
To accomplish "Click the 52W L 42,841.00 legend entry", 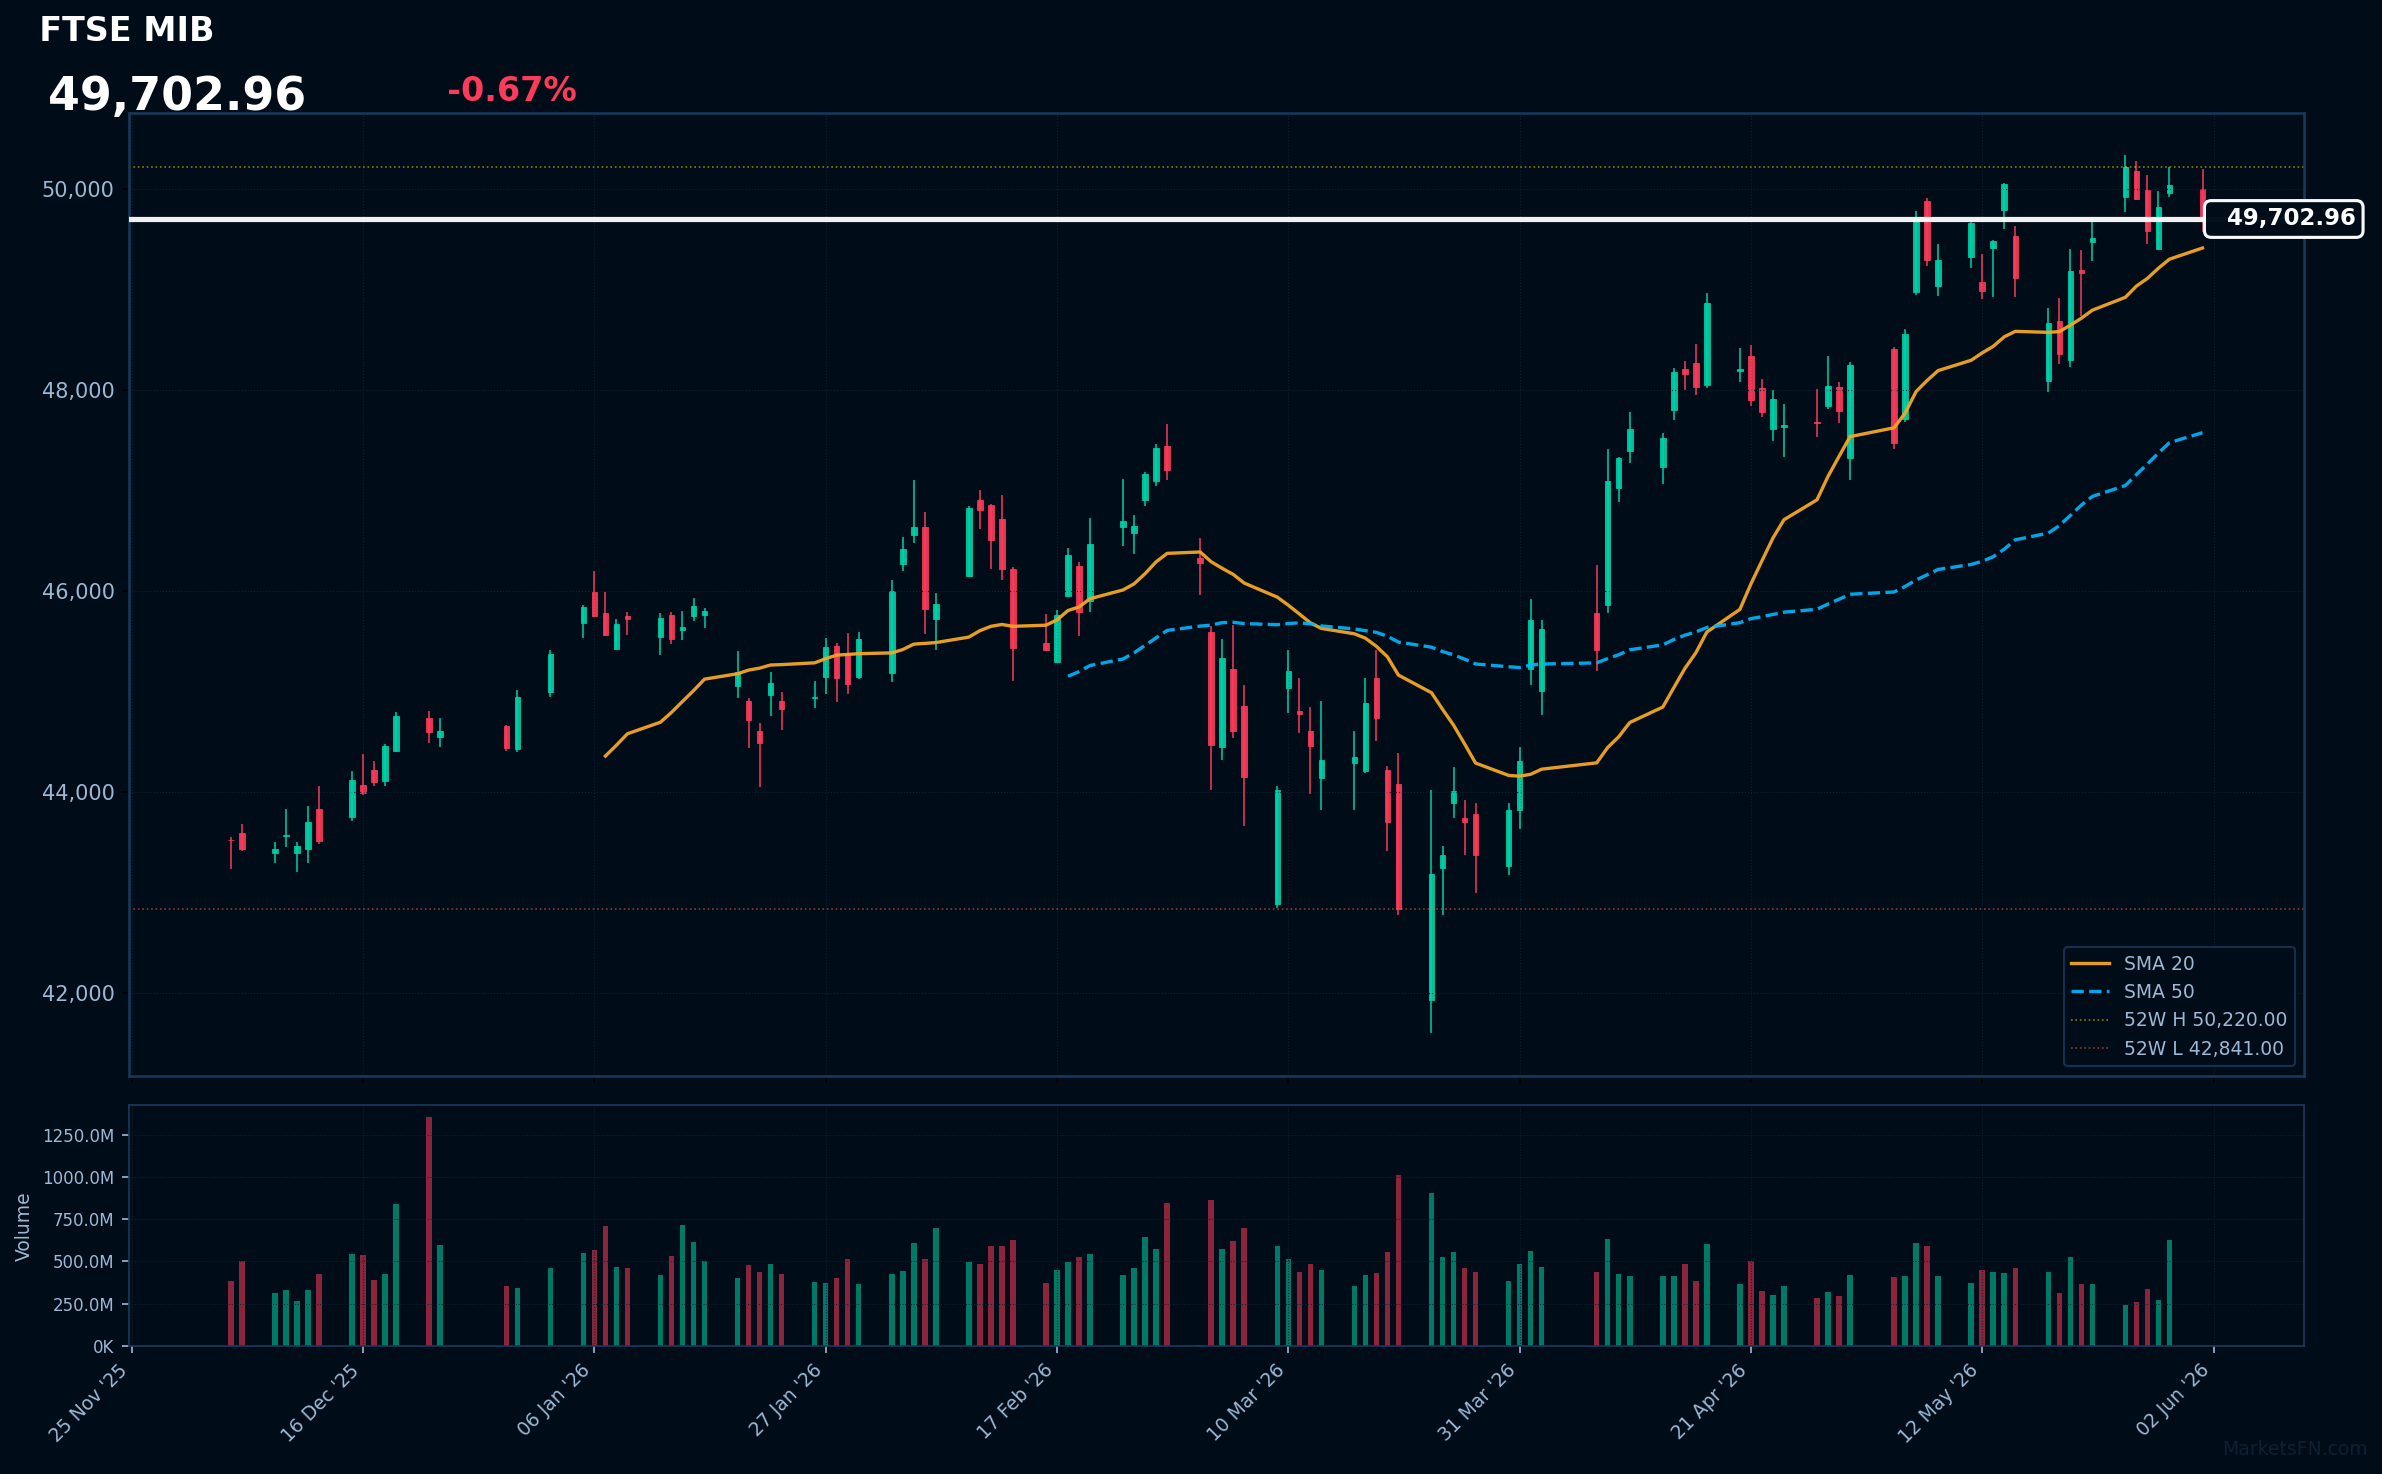I will click(2177, 1048).
